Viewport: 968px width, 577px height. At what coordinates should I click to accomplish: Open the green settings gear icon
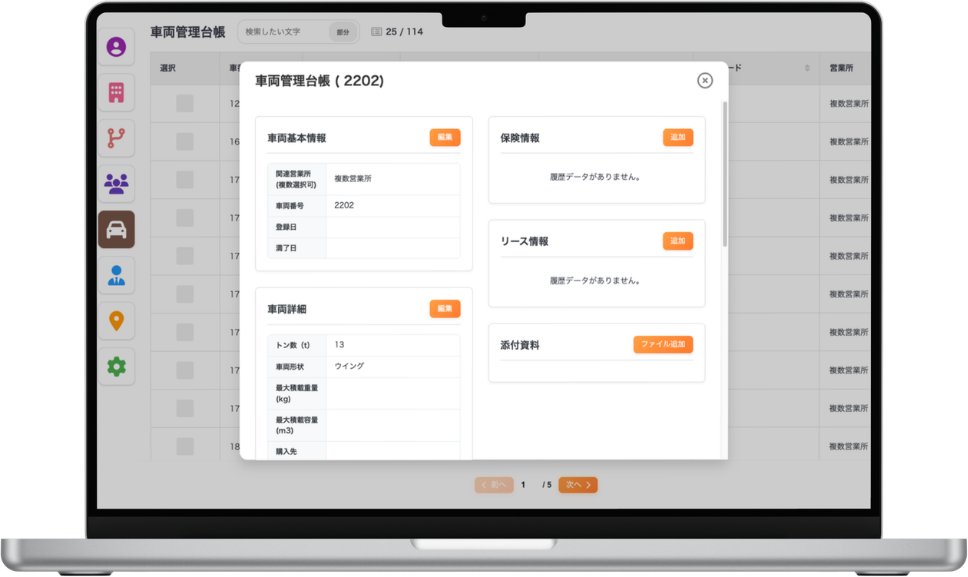(x=116, y=367)
